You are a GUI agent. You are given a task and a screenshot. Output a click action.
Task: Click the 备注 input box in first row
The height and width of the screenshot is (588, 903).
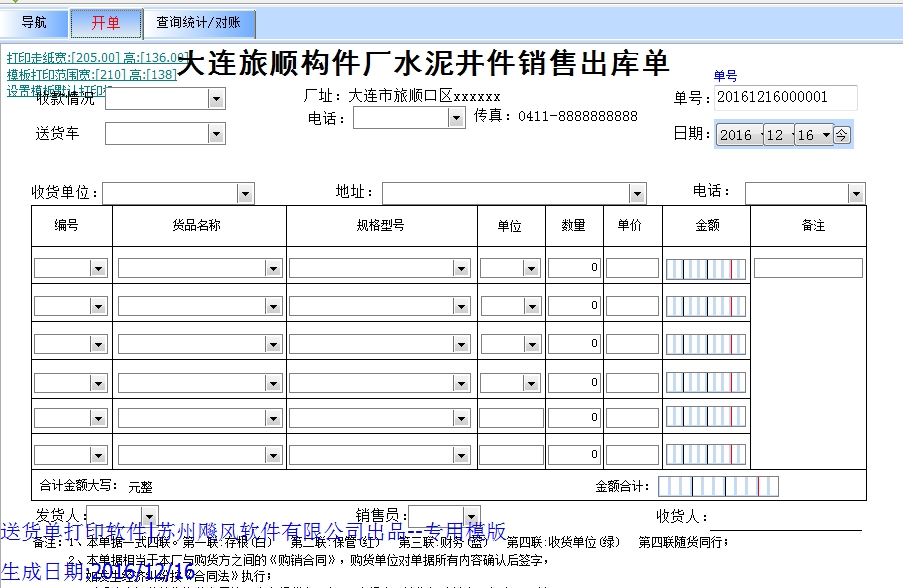[809, 268]
